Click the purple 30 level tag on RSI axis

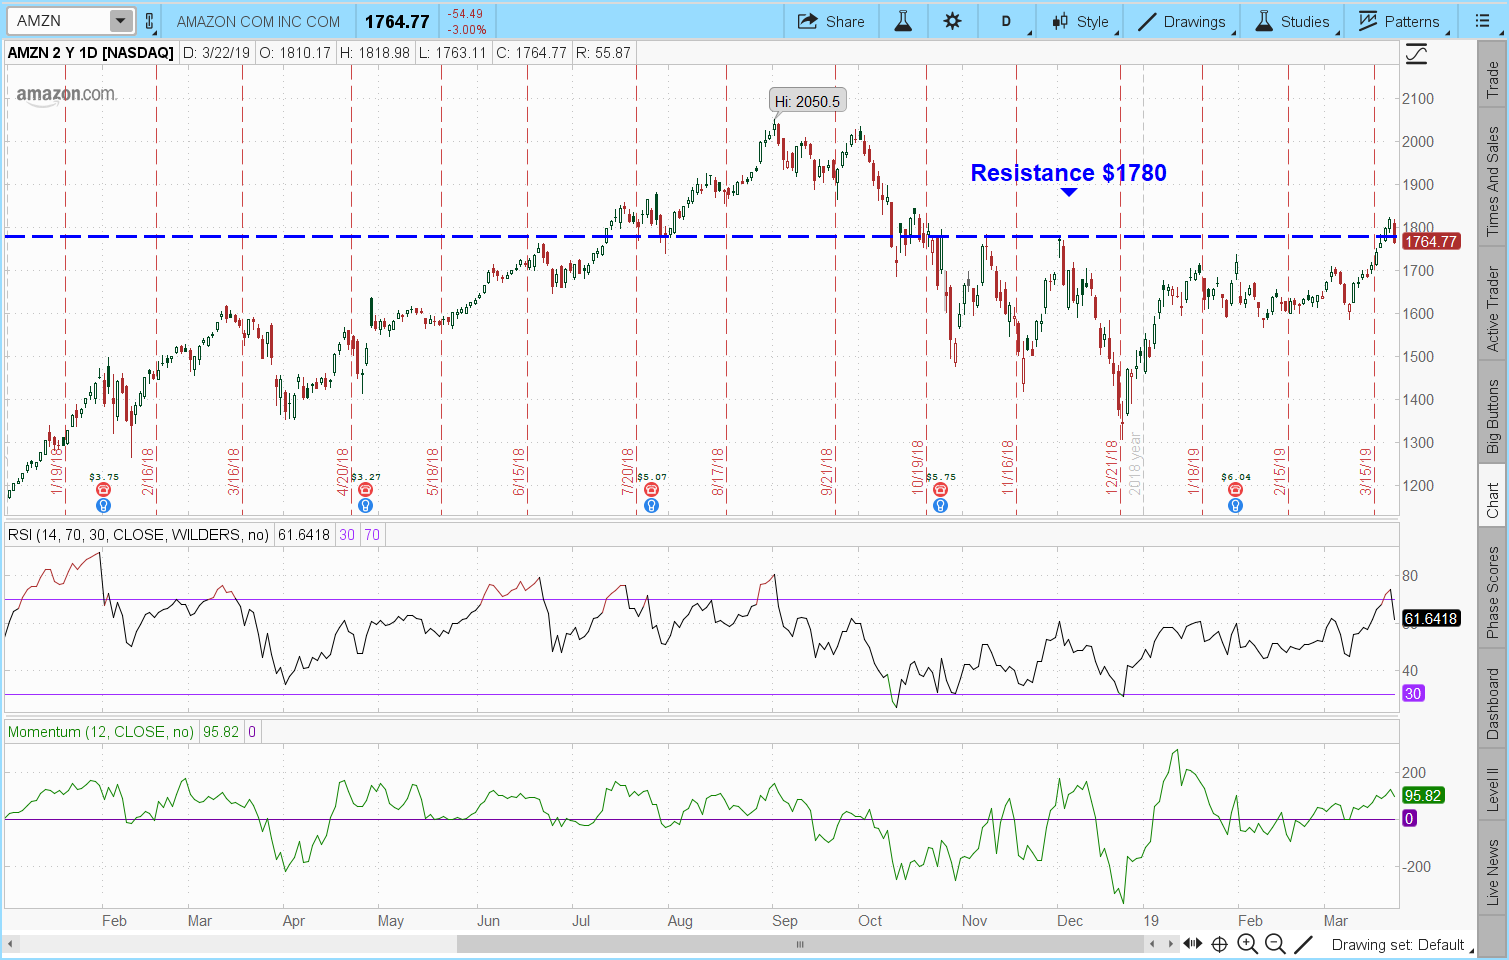pos(1413,693)
